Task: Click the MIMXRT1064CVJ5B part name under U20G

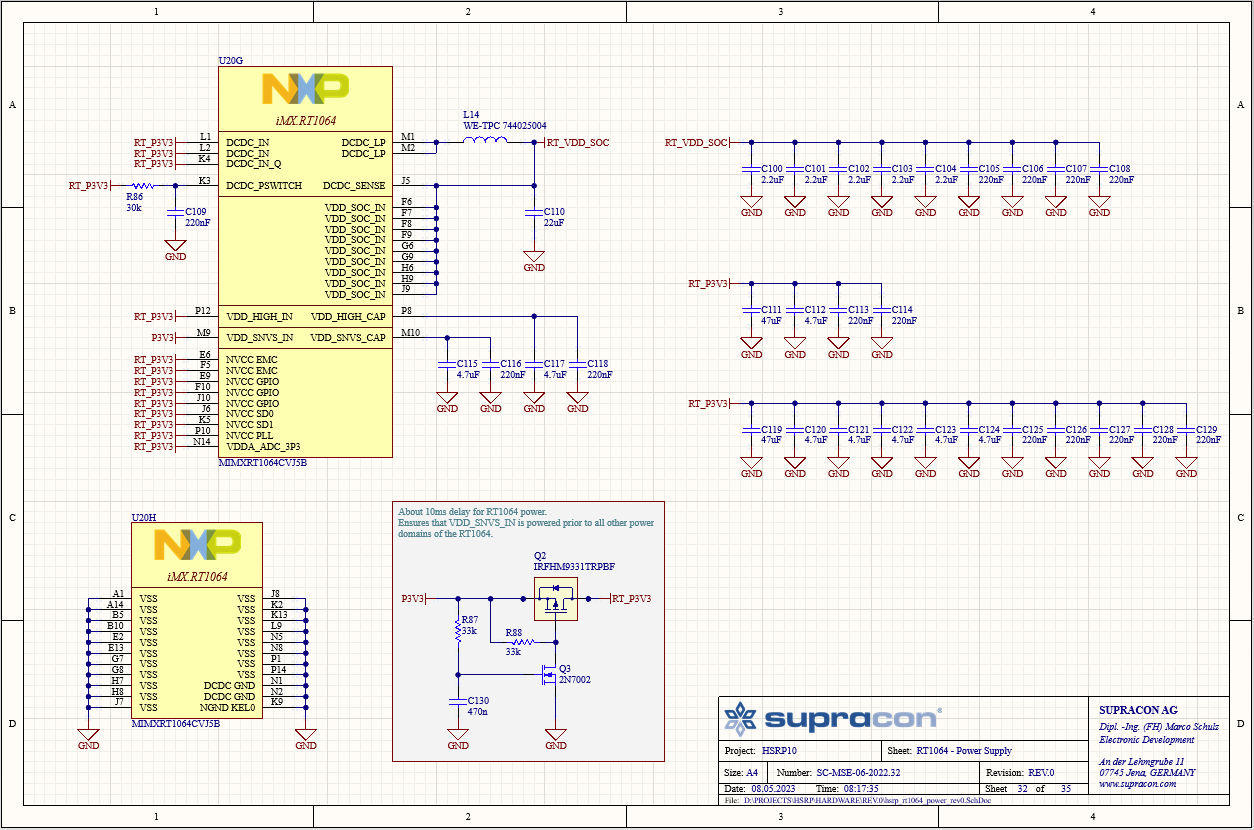Action: coord(263,463)
